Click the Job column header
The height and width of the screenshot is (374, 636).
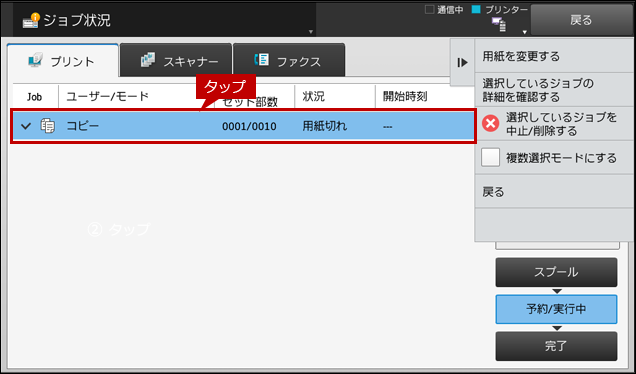point(34,97)
